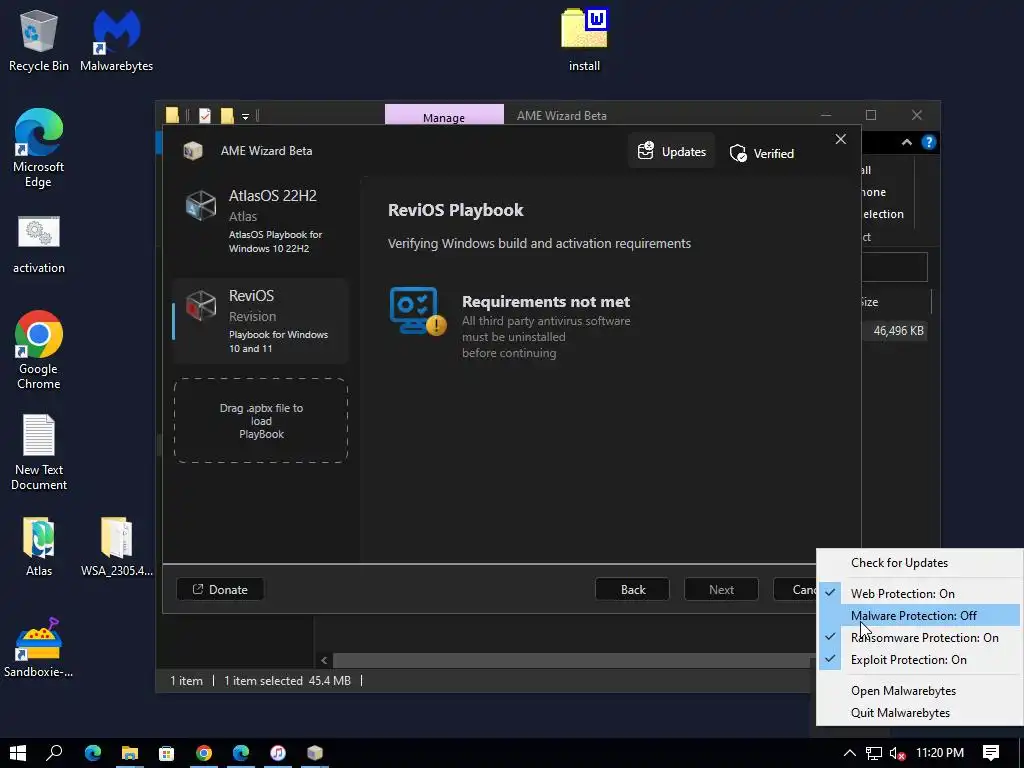
Task: Click the Donate button
Action: [220, 590]
